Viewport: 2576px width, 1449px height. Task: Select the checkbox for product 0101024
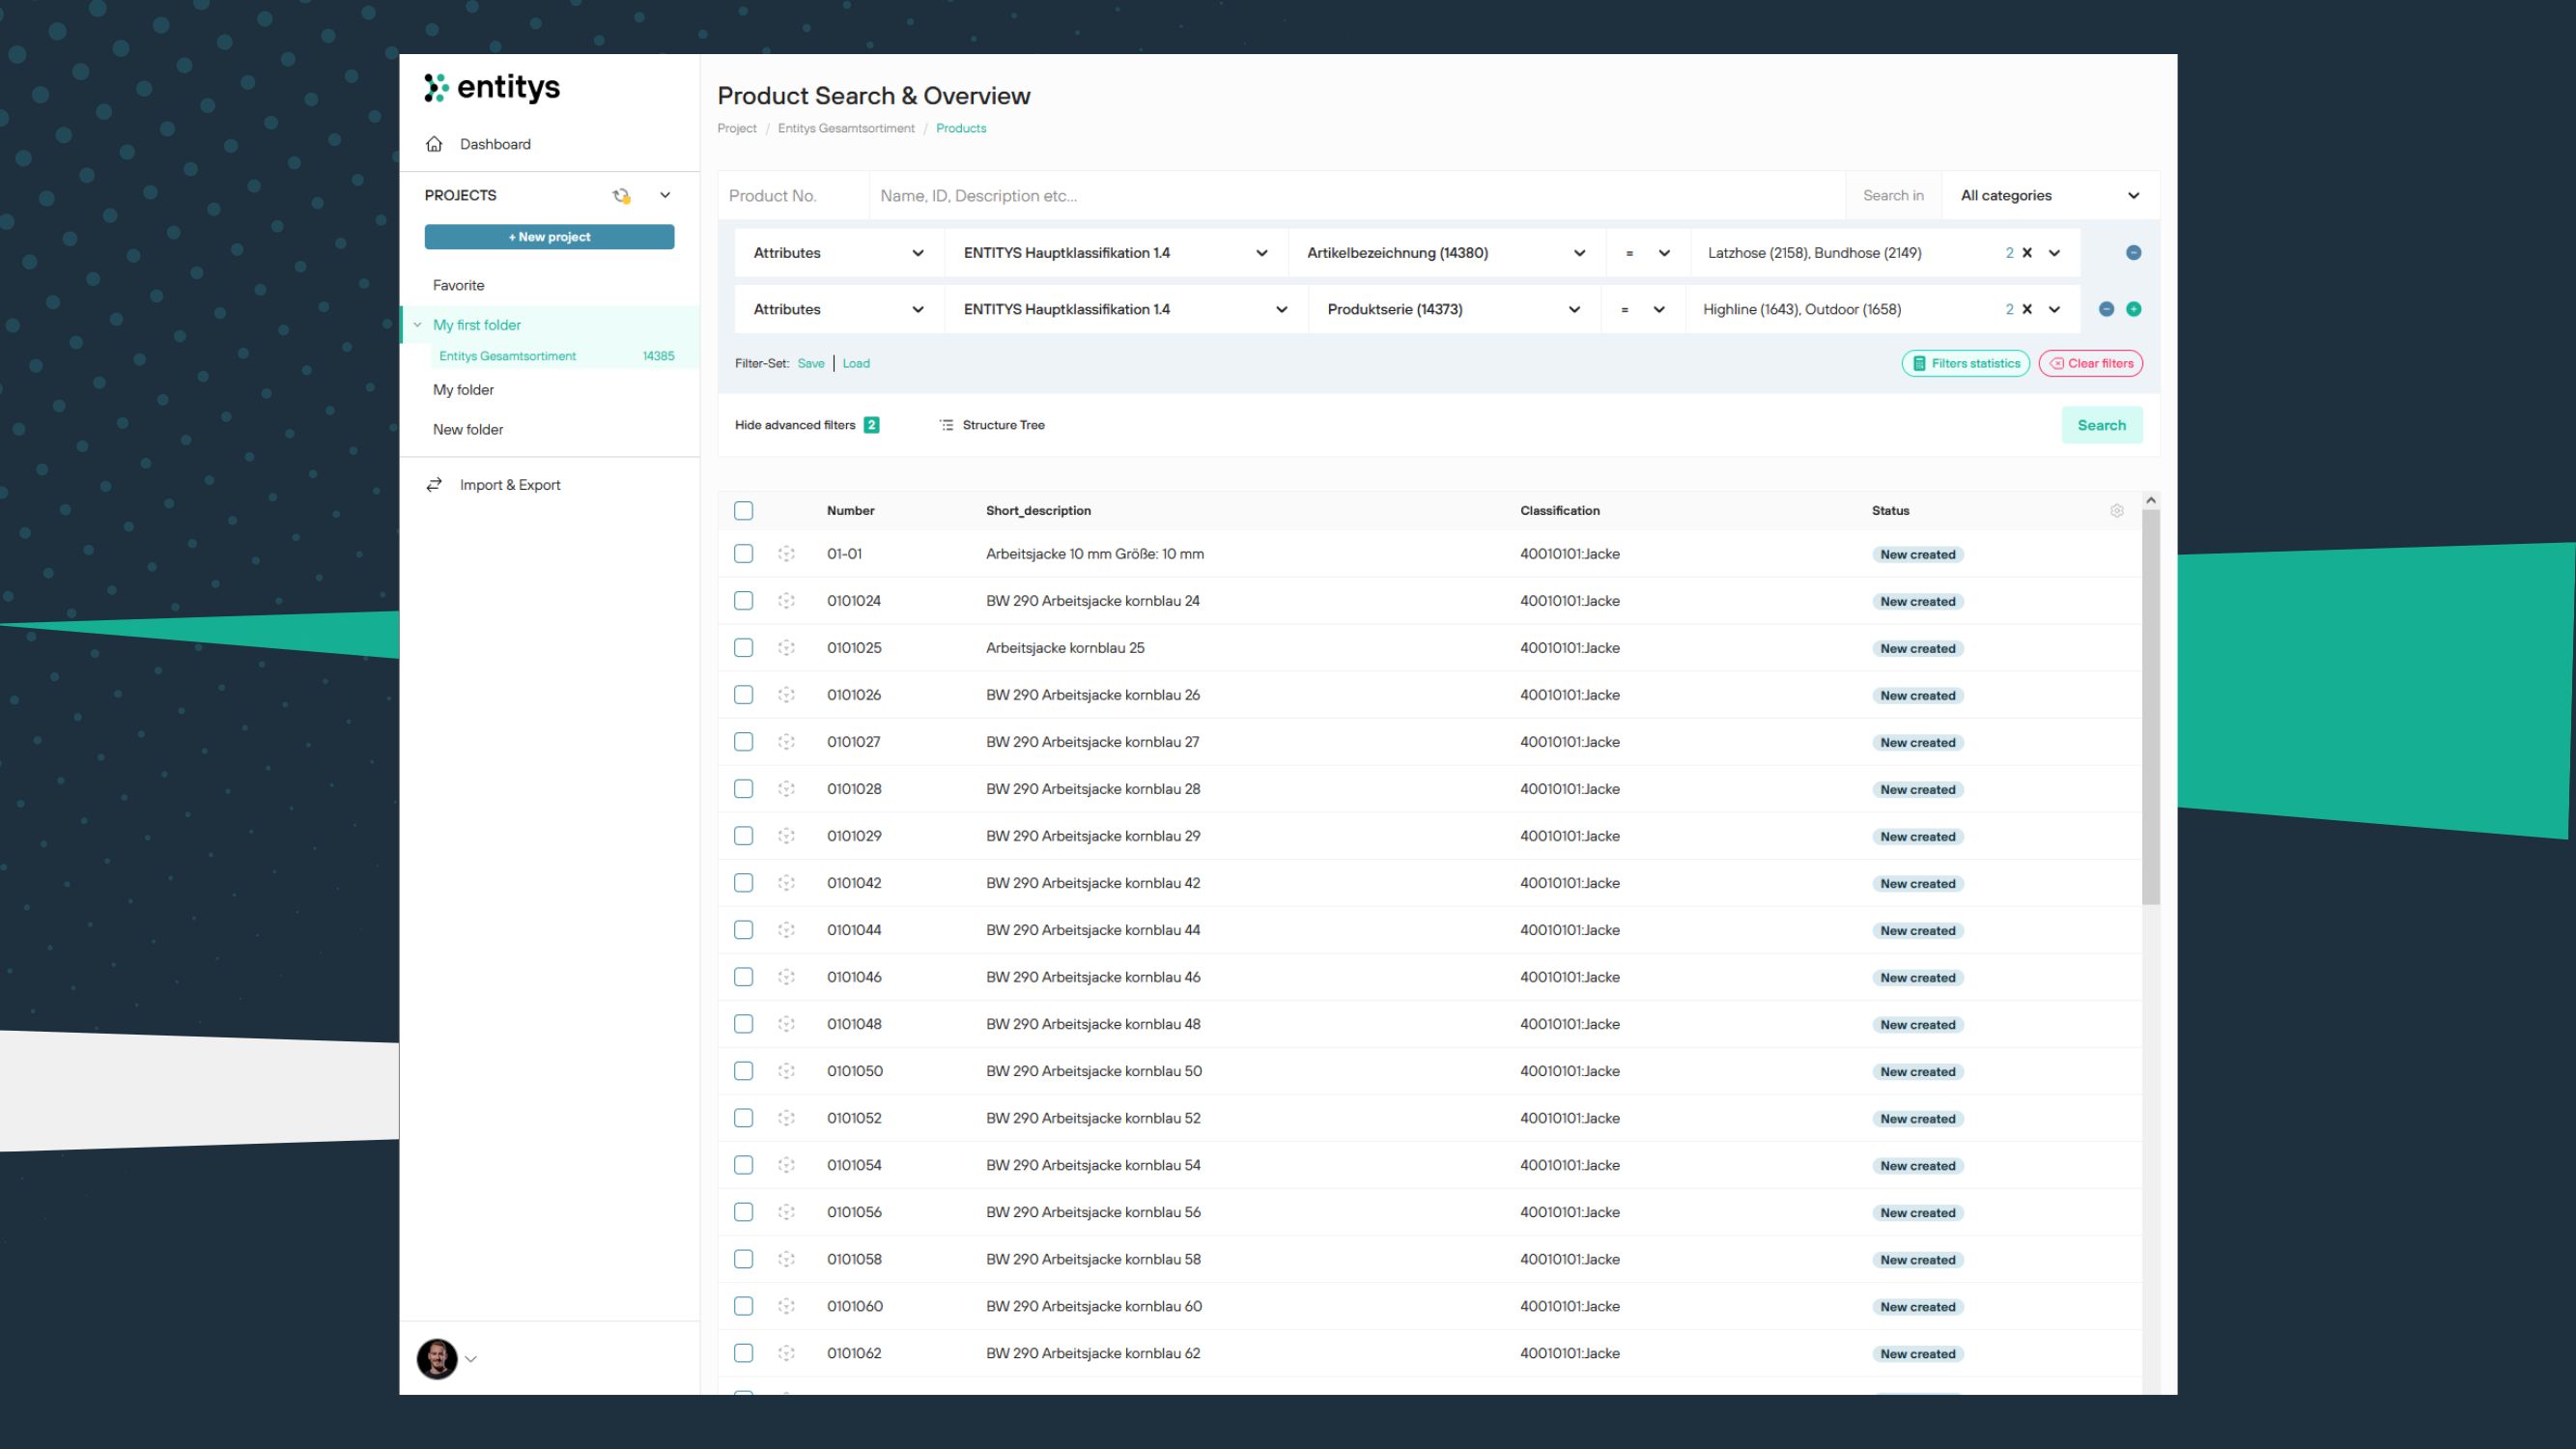pyautogui.click(x=744, y=600)
